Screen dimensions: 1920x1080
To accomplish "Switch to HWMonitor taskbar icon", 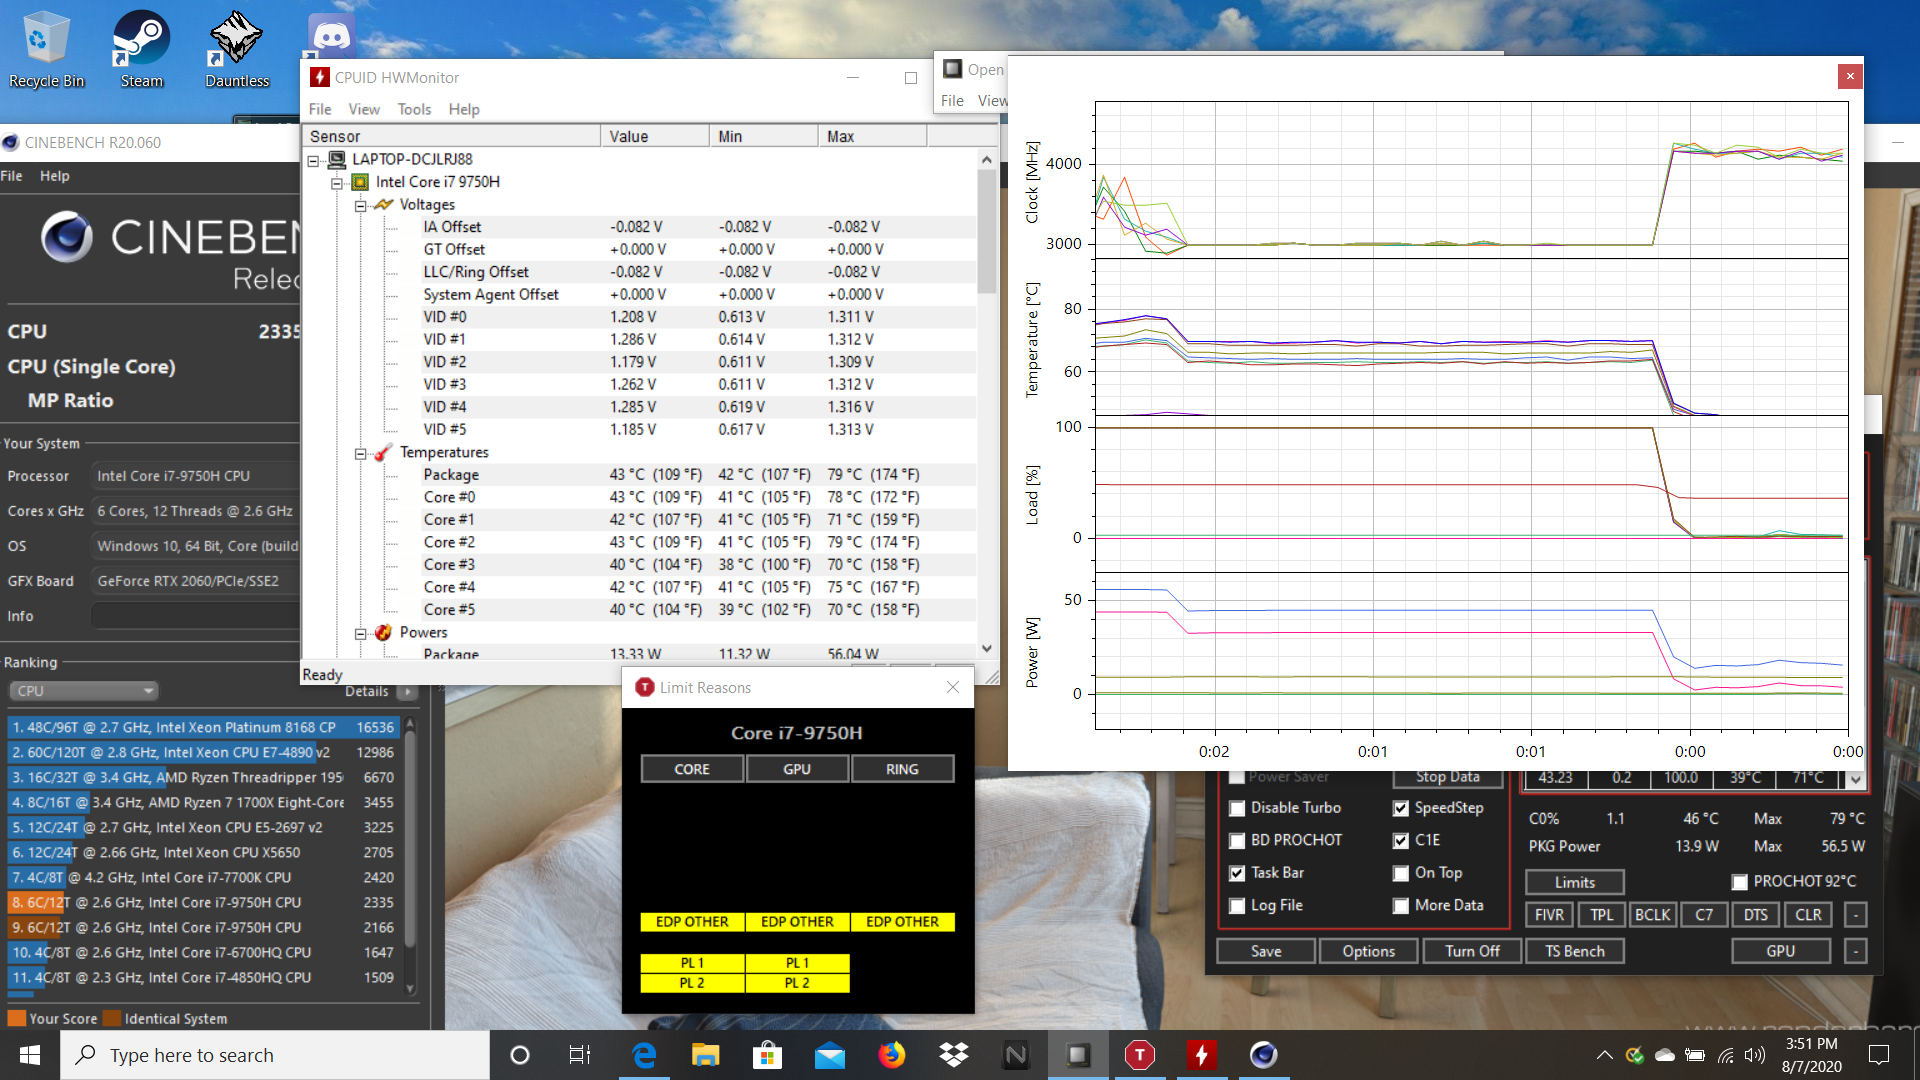I will click(1202, 1055).
